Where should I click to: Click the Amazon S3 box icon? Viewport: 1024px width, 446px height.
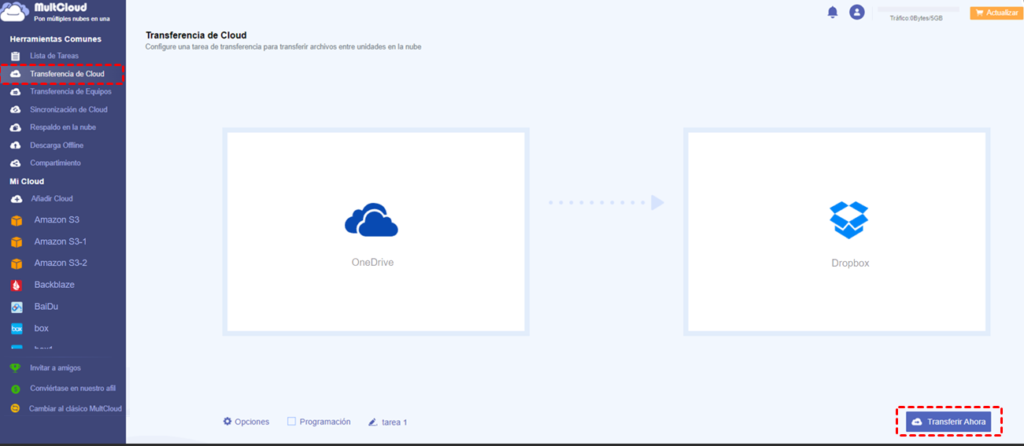(x=16, y=221)
